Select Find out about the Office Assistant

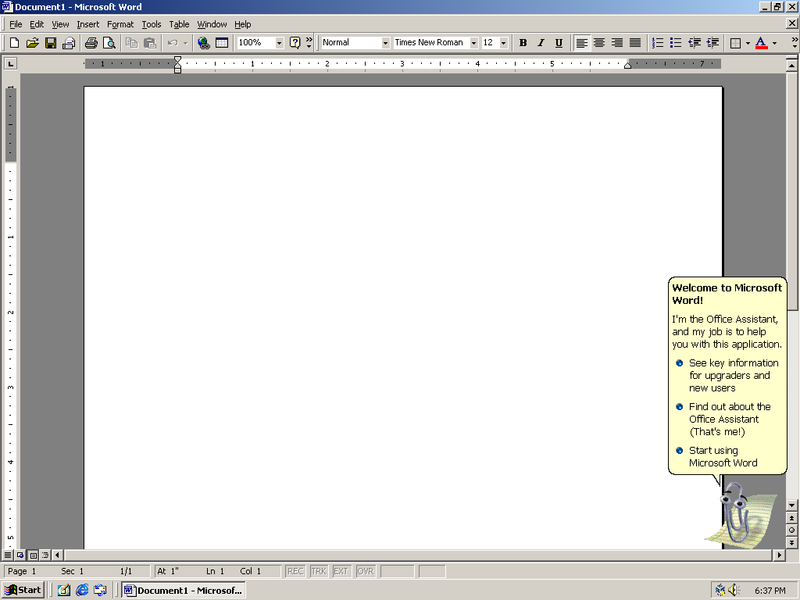pyautogui.click(x=723, y=419)
